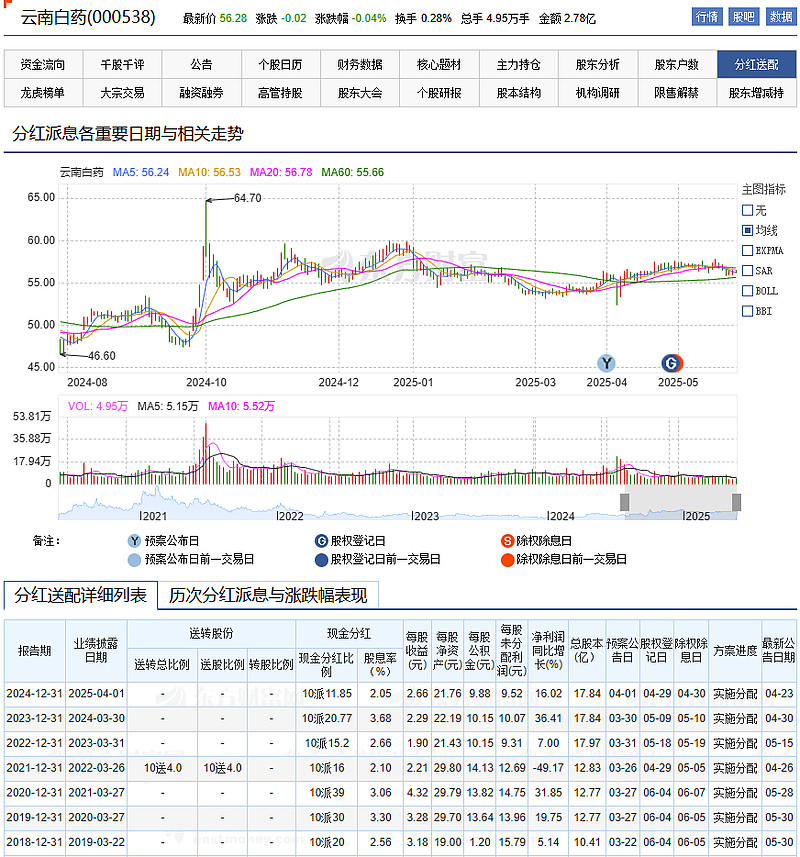Open the 资金流向 tab
800x857 pixels.
(x=42, y=65)
